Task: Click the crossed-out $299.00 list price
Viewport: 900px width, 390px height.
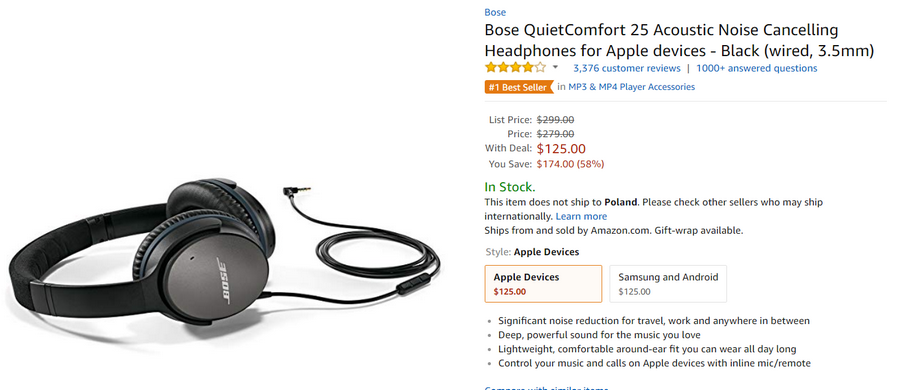Action: click(x=555, y=120)
